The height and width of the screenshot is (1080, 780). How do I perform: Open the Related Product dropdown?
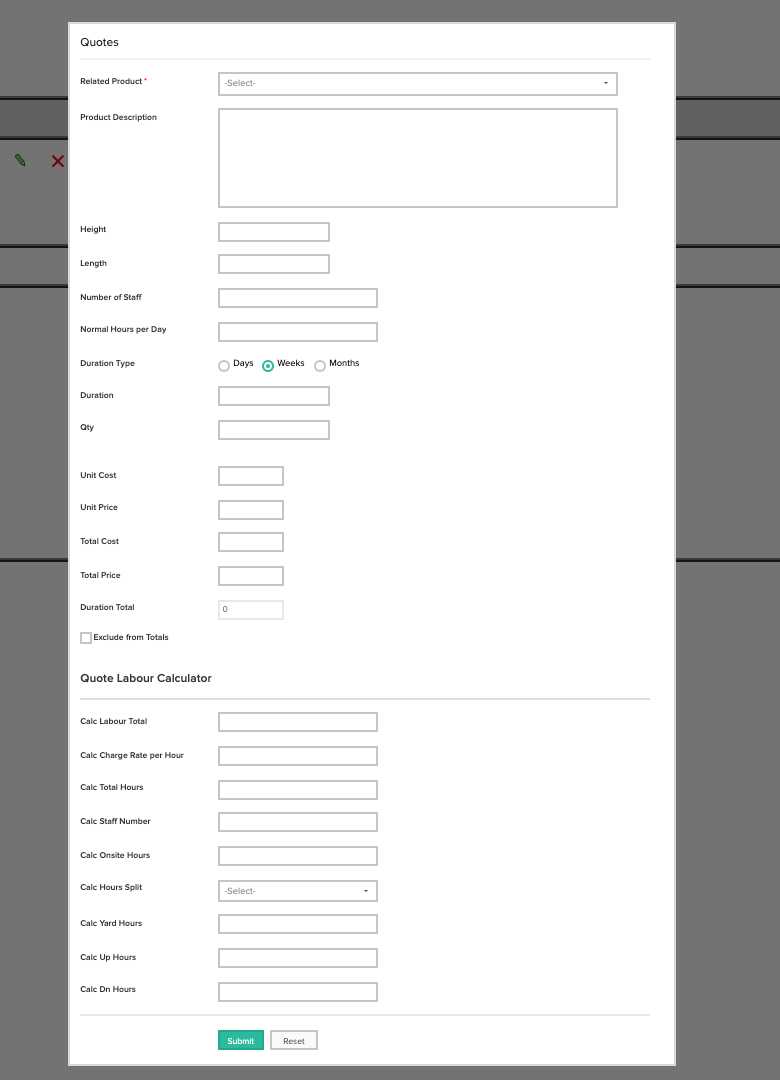tap(418, 83)
